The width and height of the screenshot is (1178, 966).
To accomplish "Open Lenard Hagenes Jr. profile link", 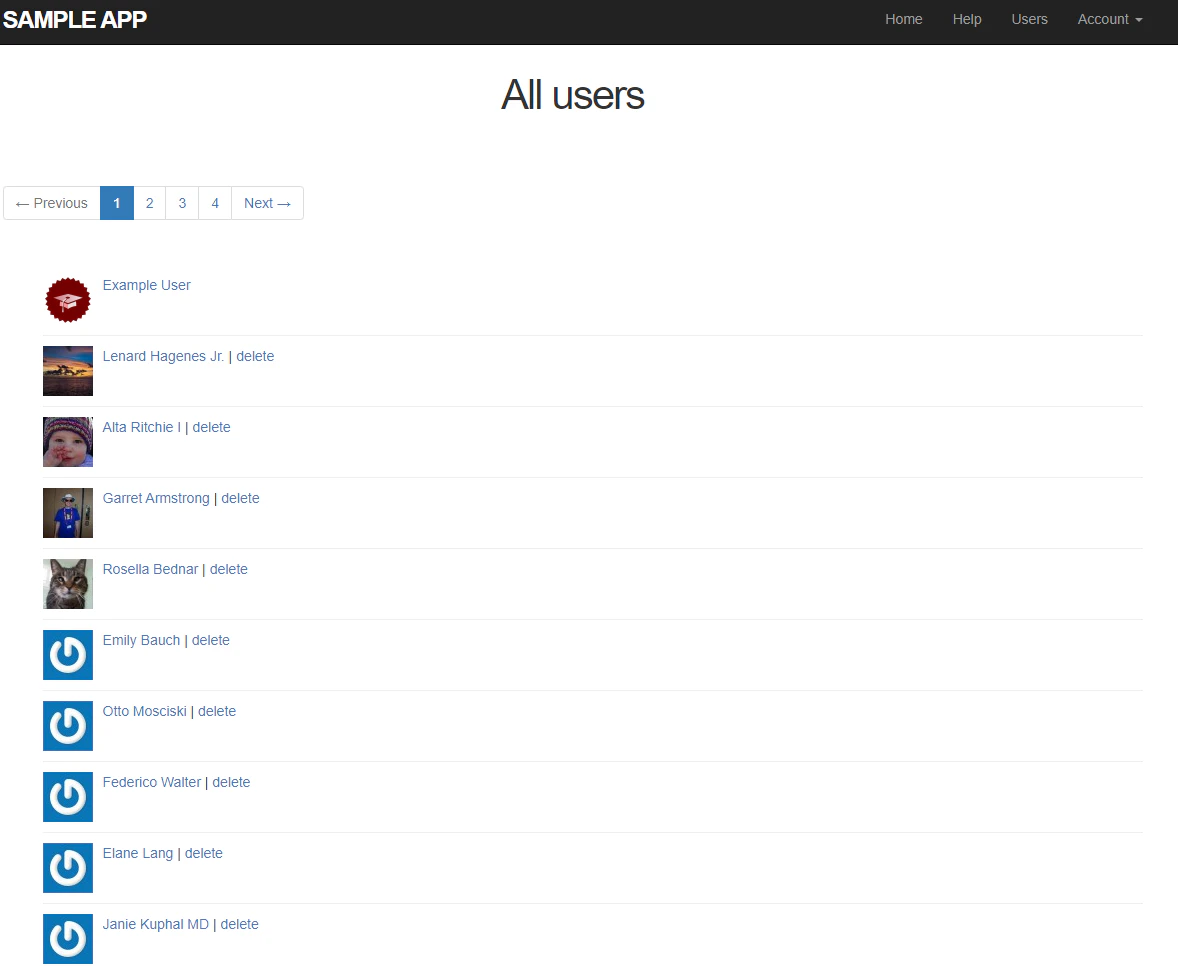I will [x=163, y=356].
